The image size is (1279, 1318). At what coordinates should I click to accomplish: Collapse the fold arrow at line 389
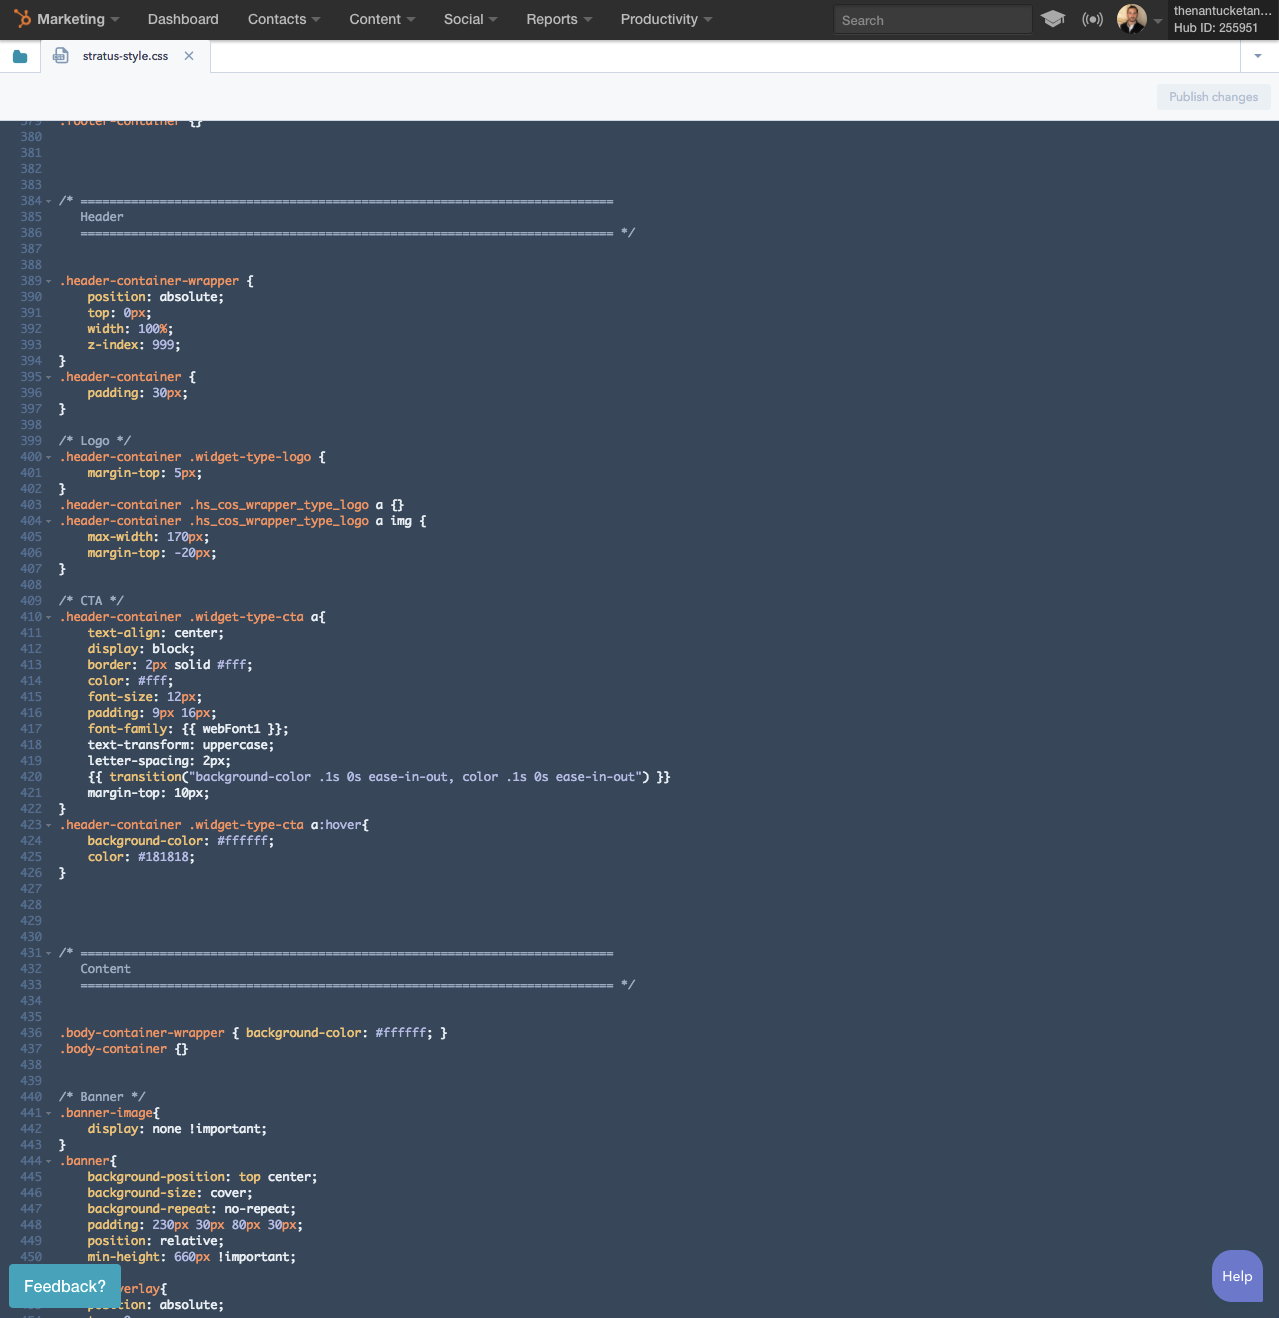[48, 281]
